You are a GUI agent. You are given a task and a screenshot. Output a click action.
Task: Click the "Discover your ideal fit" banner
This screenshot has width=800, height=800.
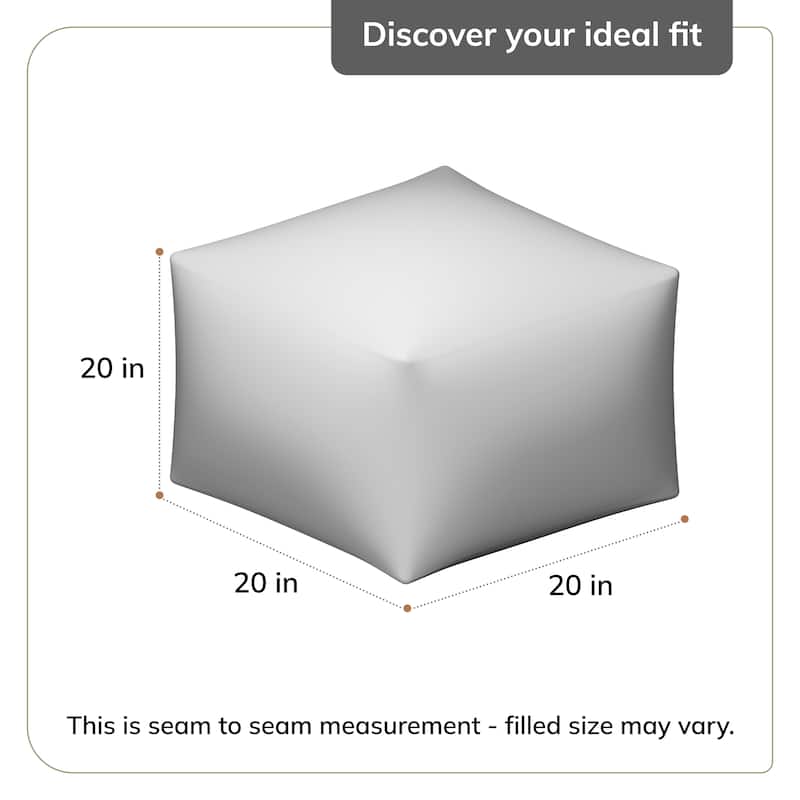pyautogui.click(x=532, y=36)
